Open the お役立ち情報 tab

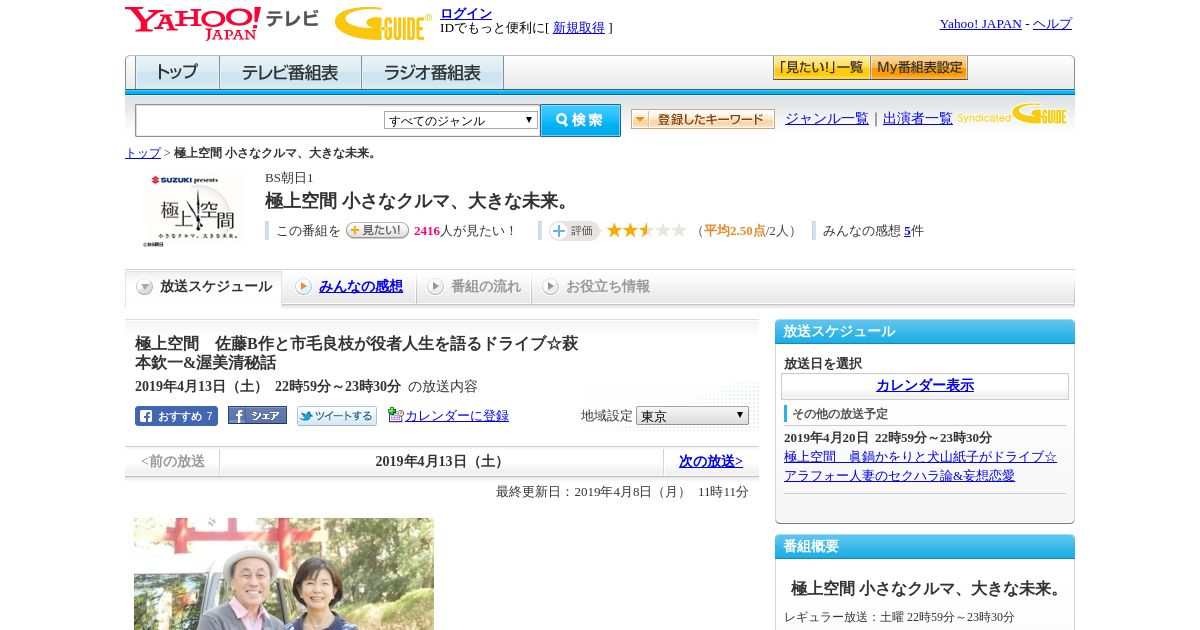pos(596,287)
